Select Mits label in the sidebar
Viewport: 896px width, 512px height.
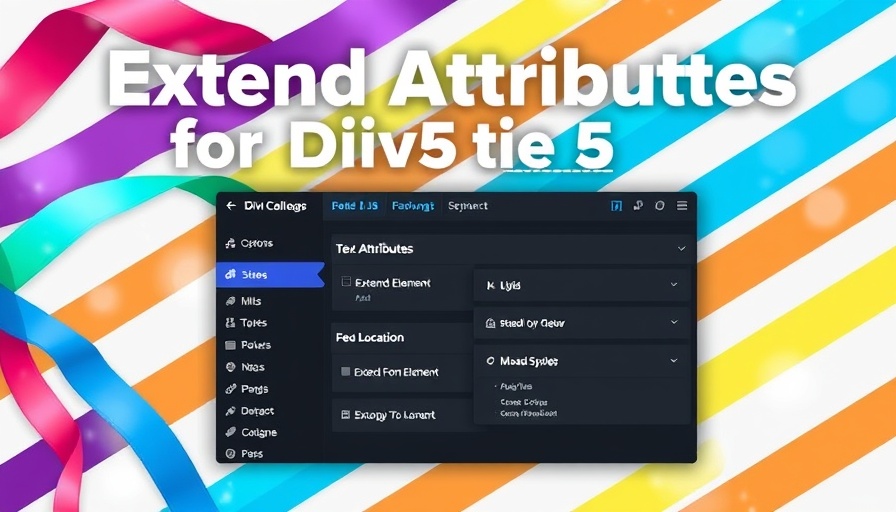pos(251,301)
